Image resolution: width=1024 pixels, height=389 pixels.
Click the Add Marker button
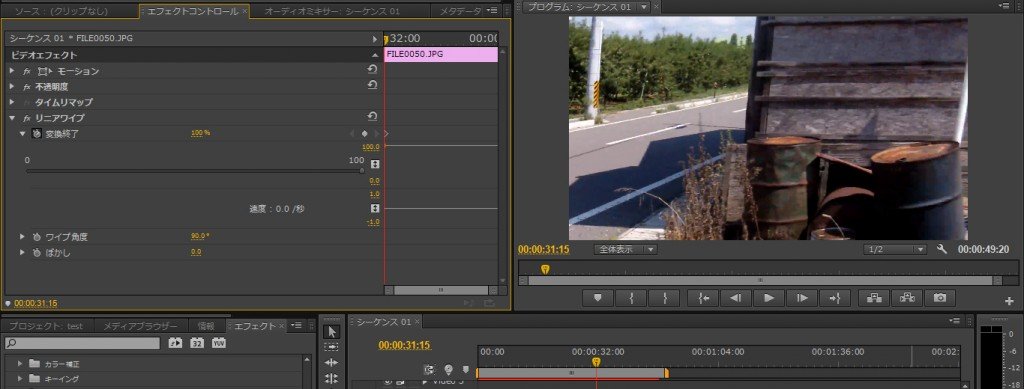tap(598, 298)
